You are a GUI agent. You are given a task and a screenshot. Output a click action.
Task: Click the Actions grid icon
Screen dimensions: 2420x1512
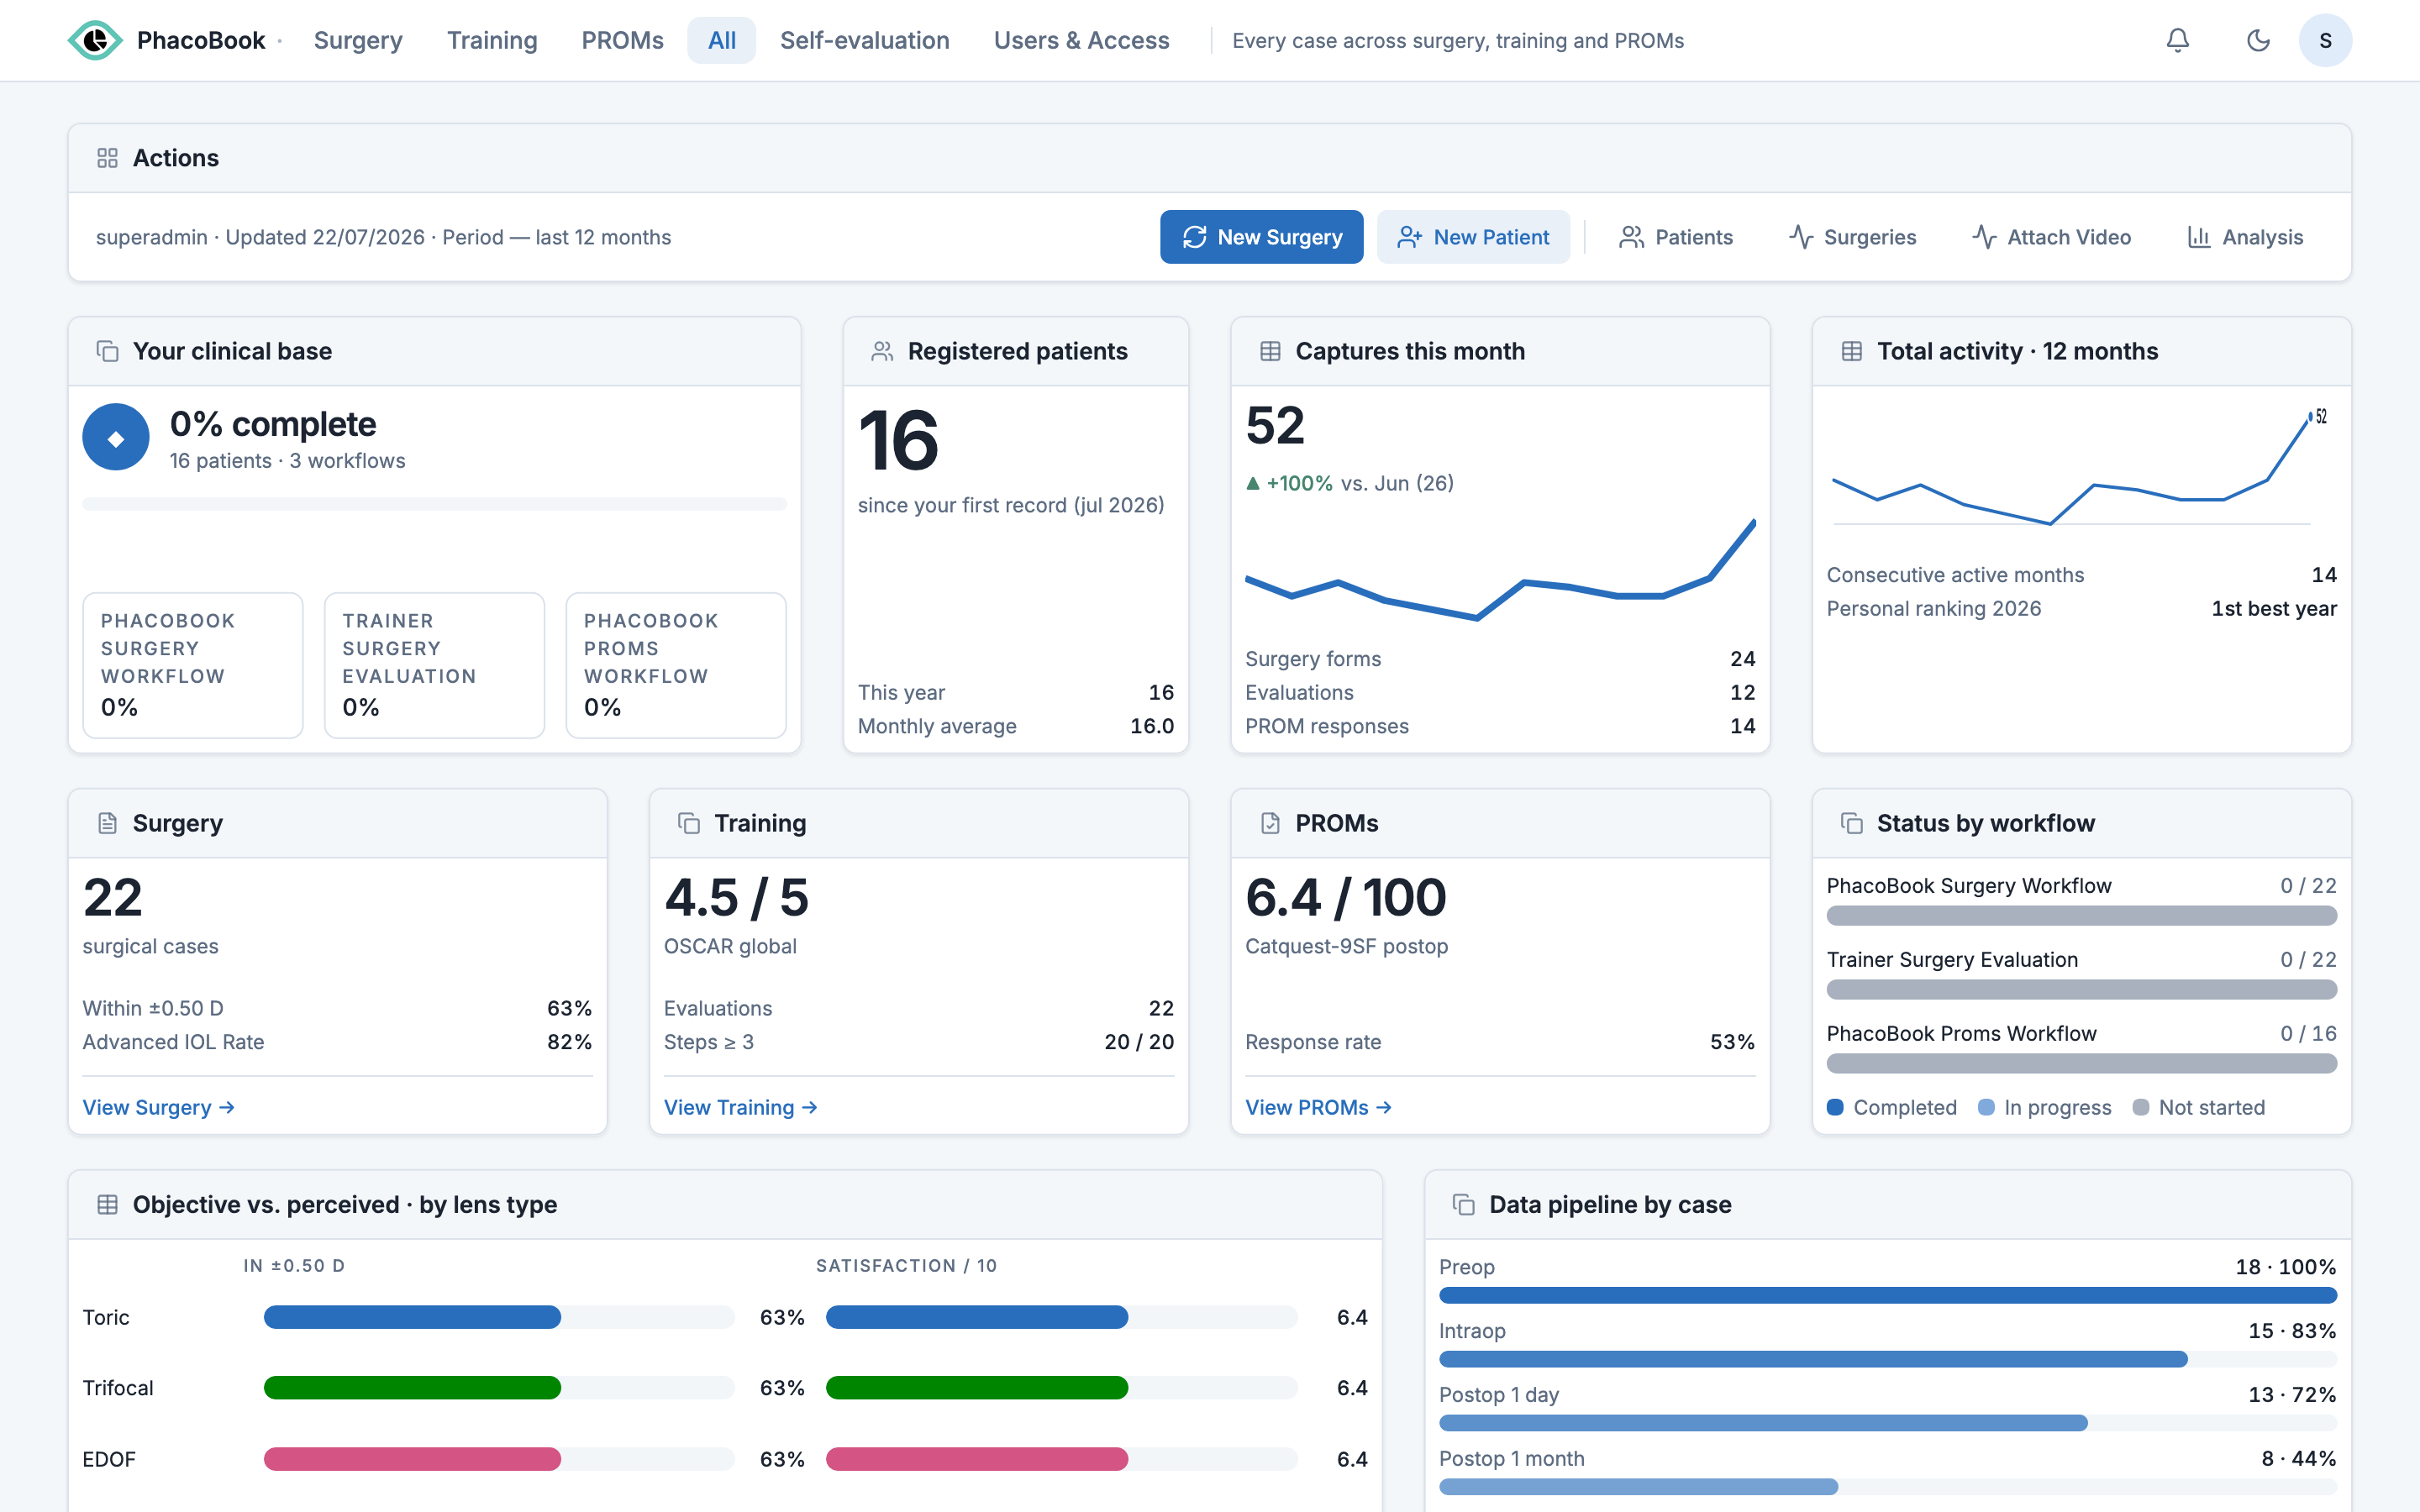tap(107, 158)
